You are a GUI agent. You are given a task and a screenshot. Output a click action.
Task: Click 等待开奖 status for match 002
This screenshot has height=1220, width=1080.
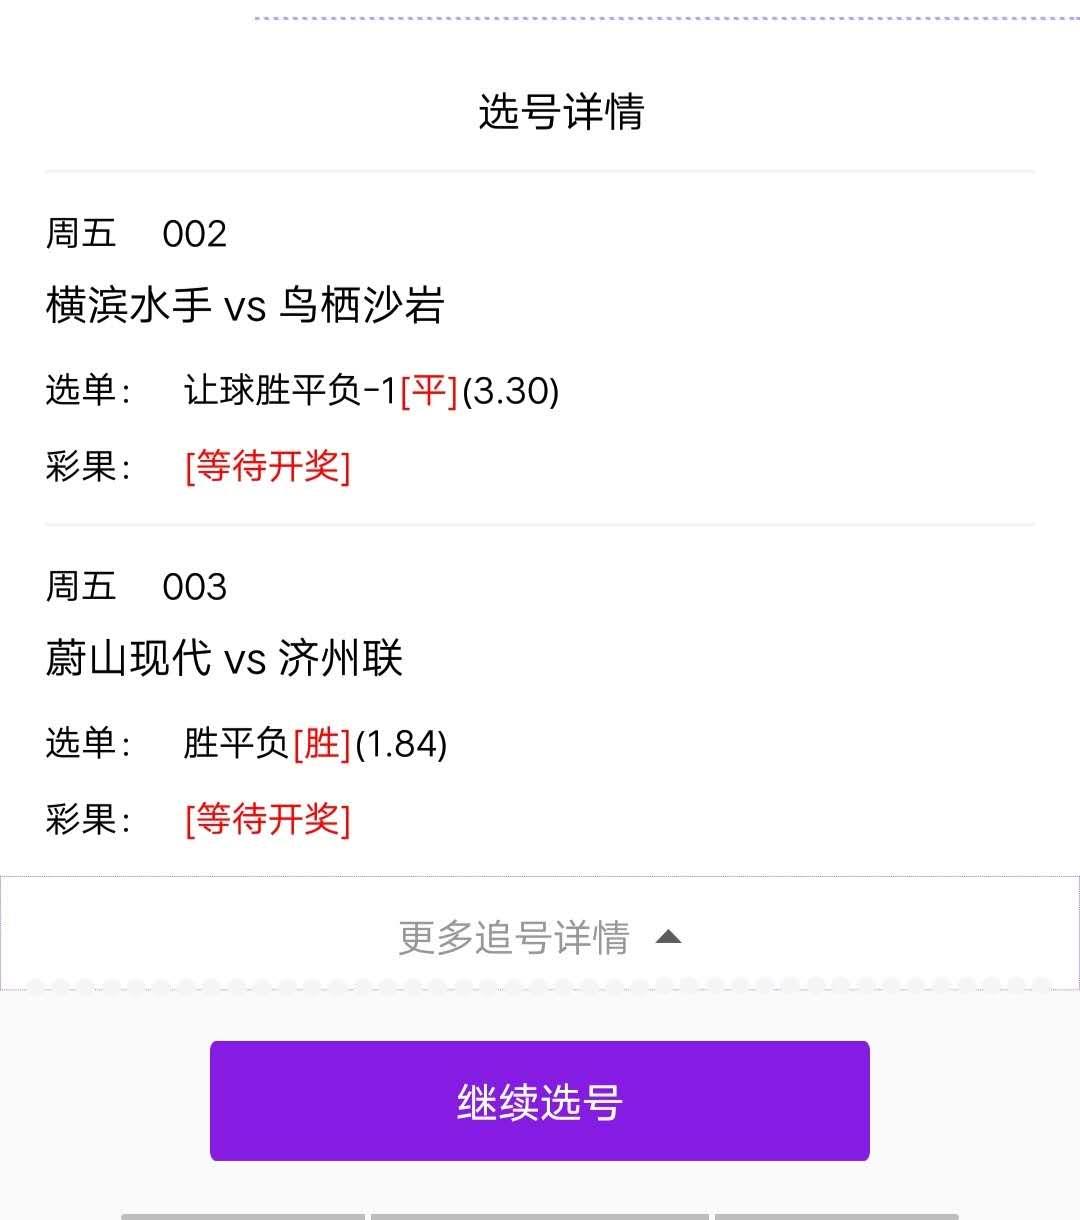coord(268,466)
